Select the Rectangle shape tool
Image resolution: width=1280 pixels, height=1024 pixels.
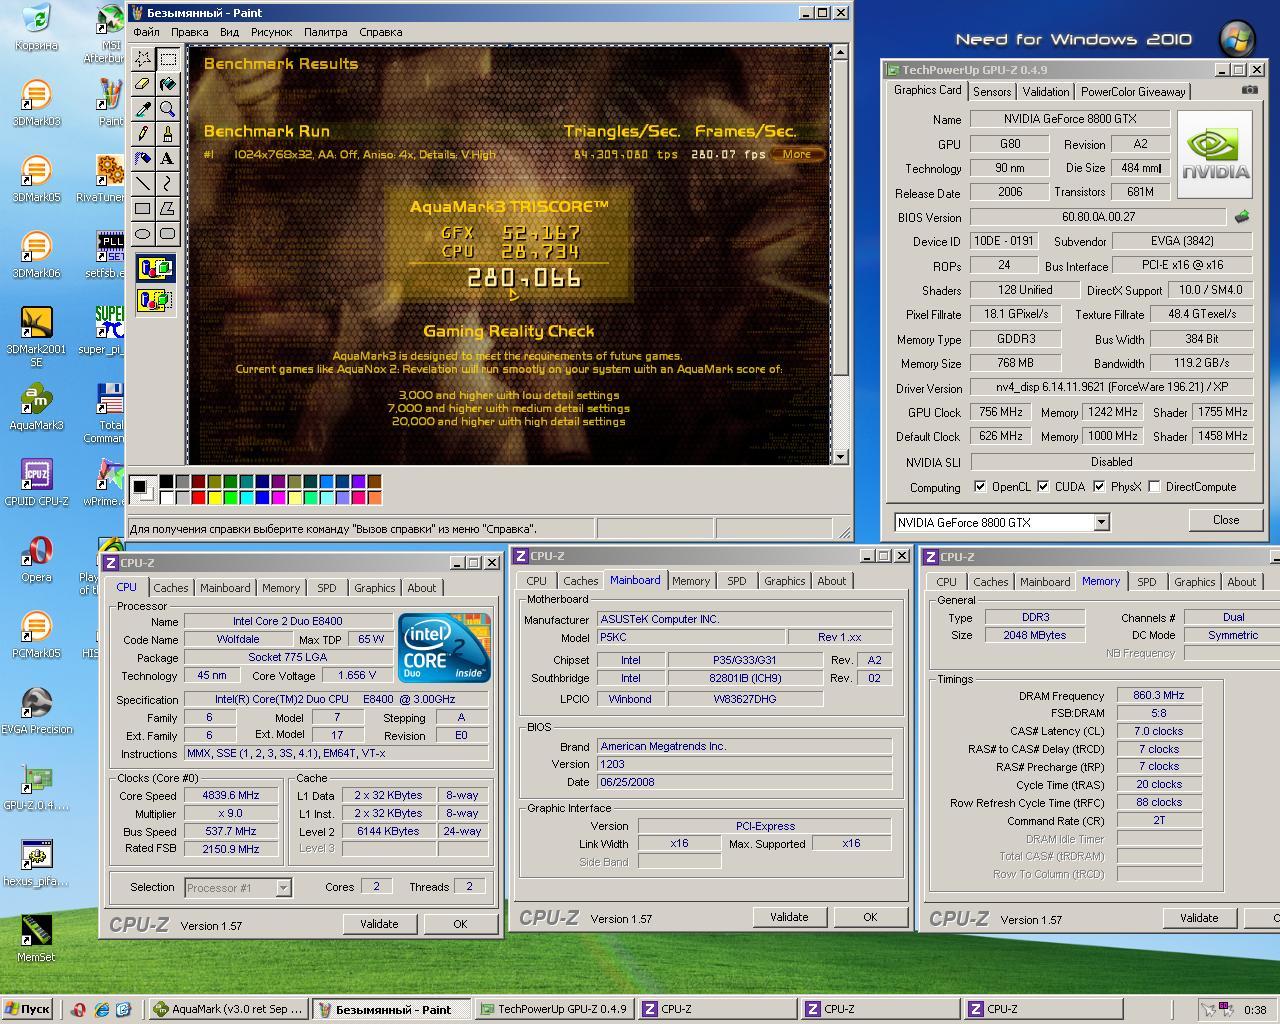pos(143,209)
